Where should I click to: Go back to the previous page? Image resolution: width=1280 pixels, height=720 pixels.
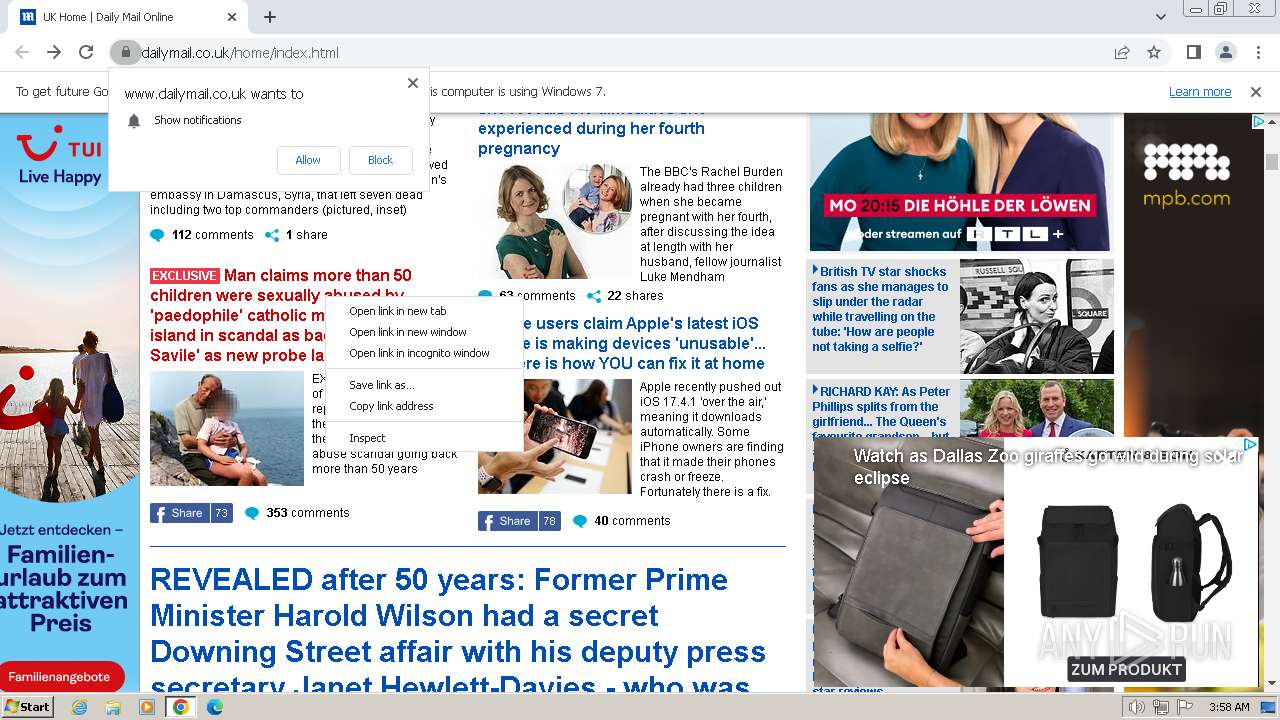[22, 52]
